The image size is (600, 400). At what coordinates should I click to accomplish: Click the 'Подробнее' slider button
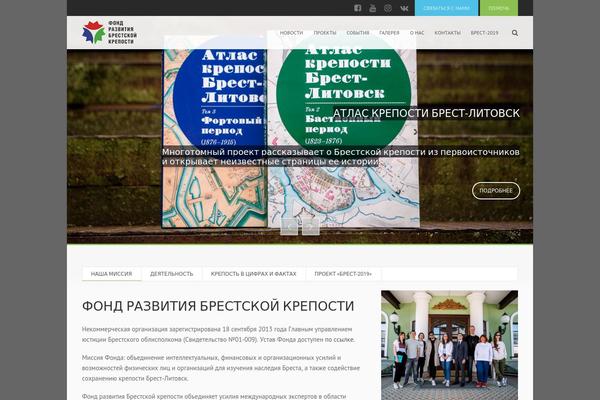pyautogui.click(x=496, y=191)
